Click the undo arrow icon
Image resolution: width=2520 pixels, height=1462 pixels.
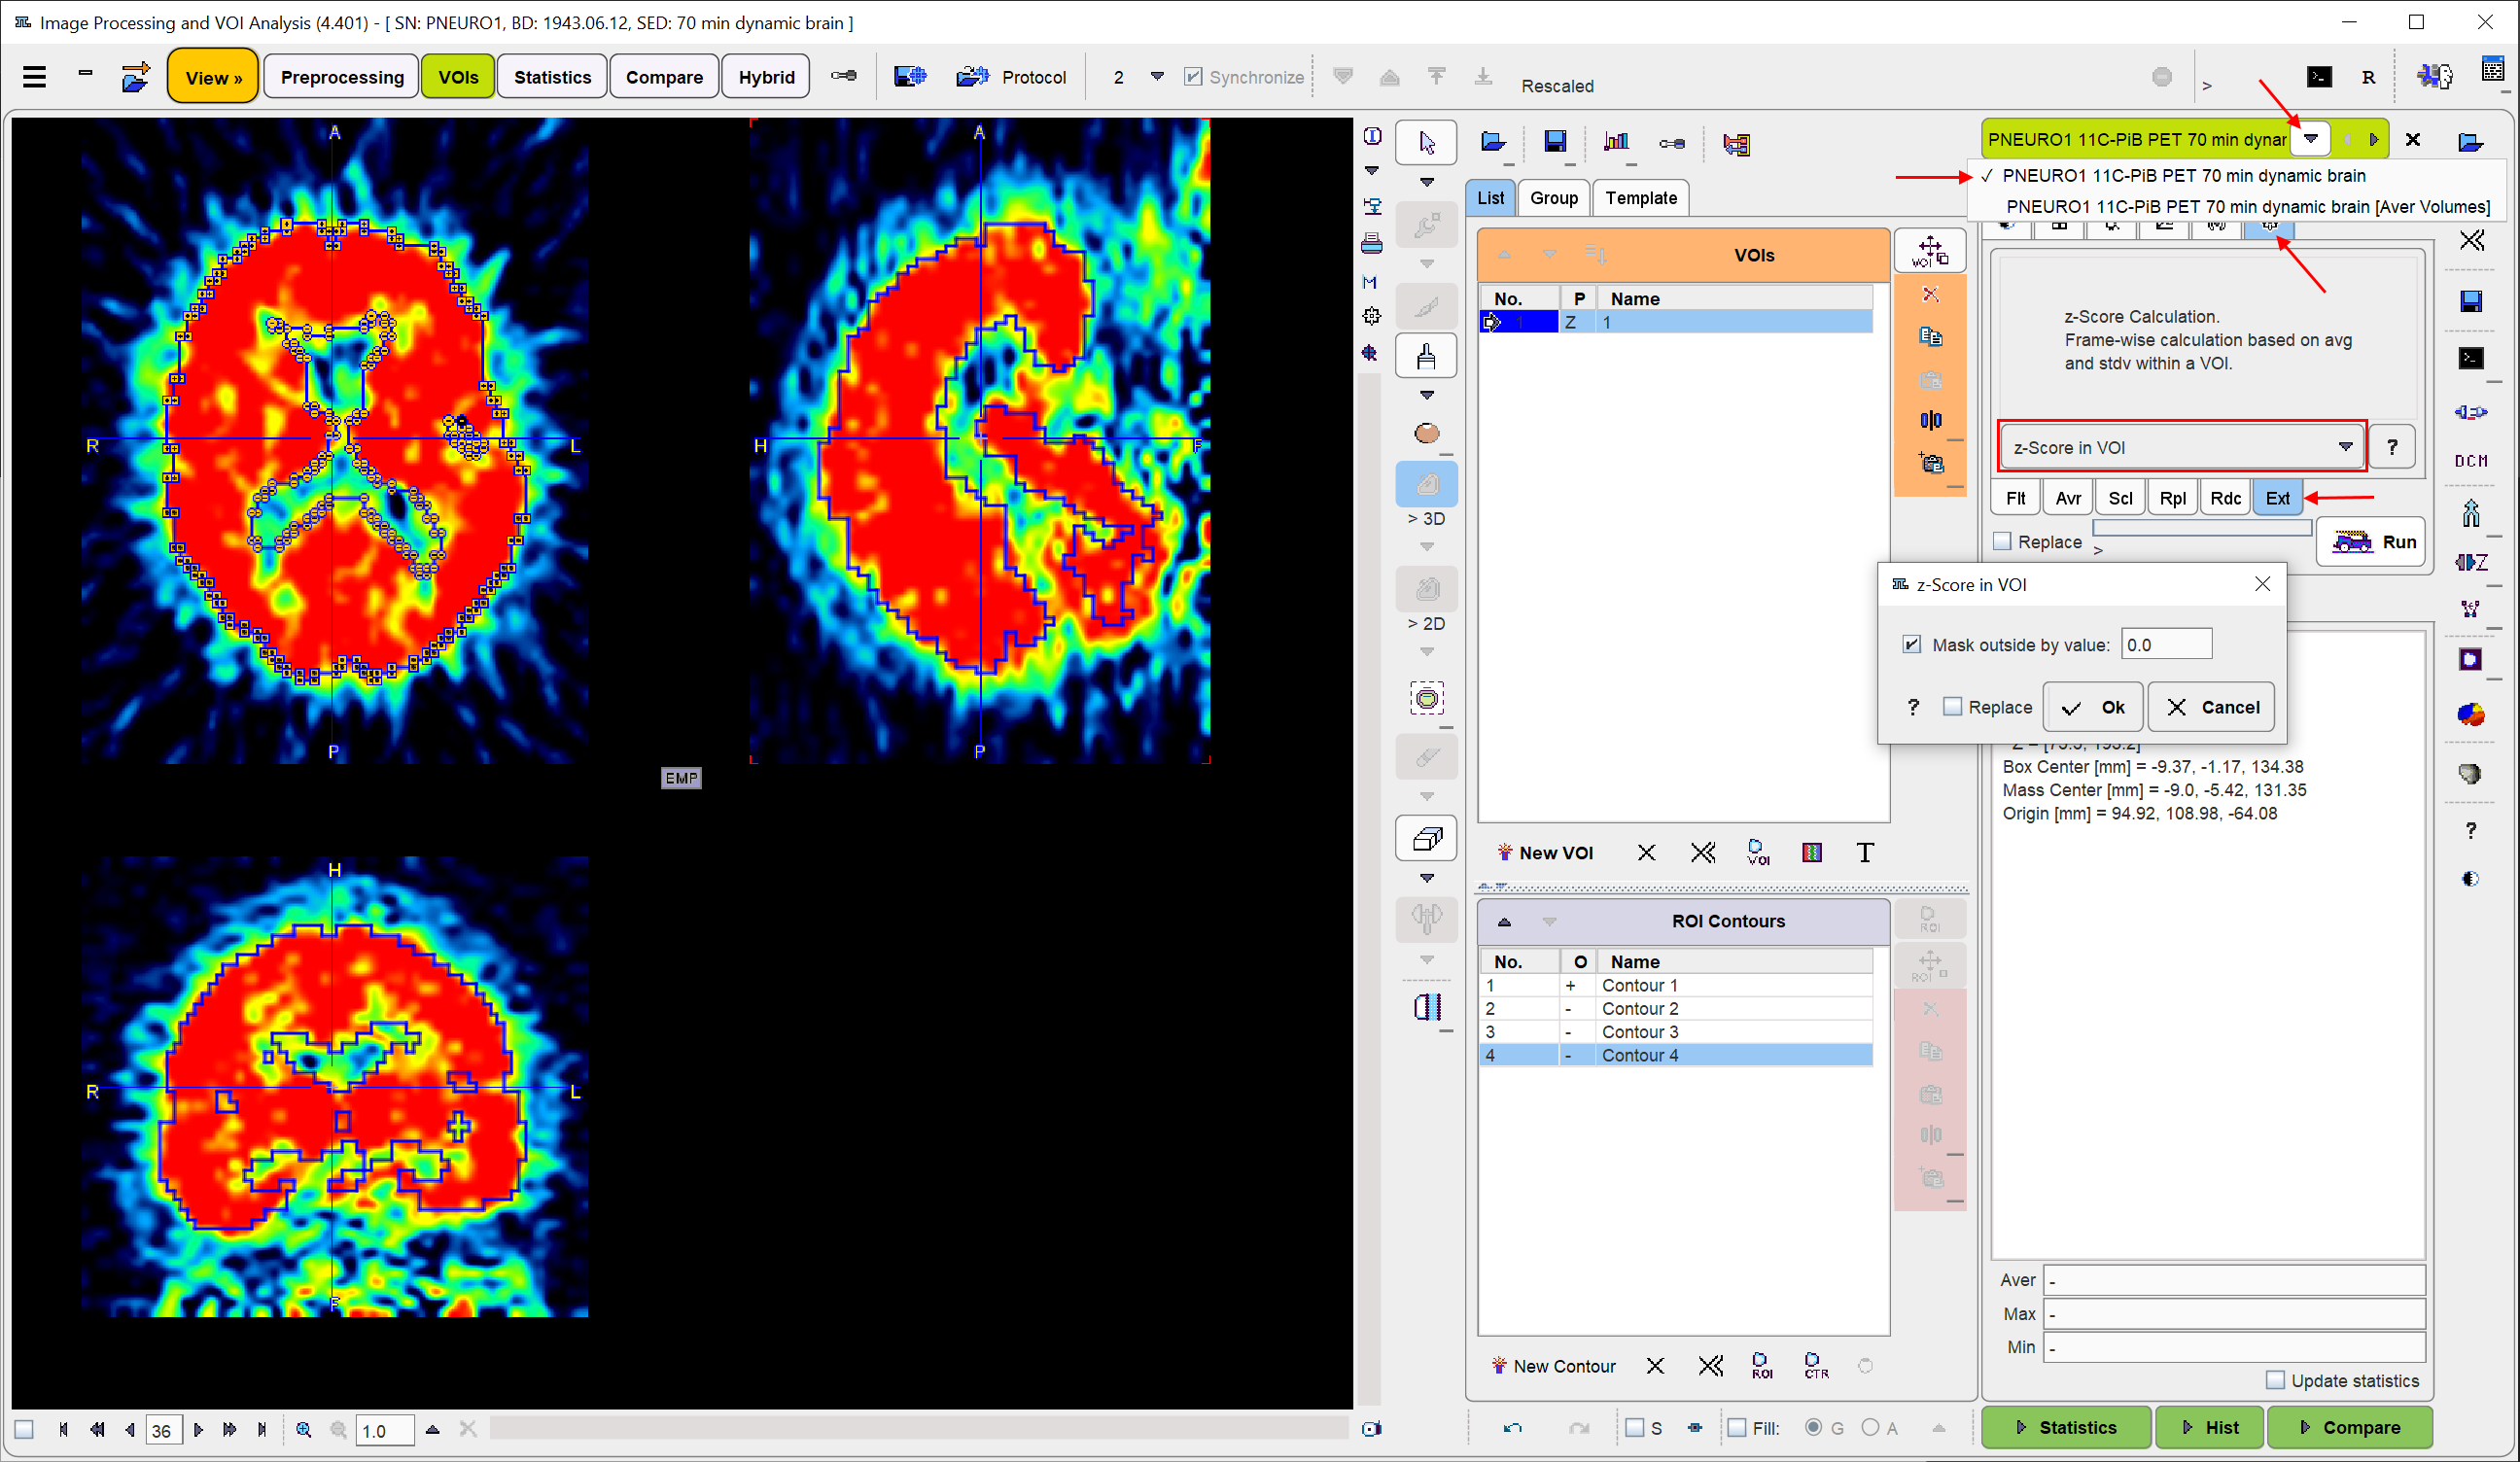pyautogui.click(x=1512, y=1429)
